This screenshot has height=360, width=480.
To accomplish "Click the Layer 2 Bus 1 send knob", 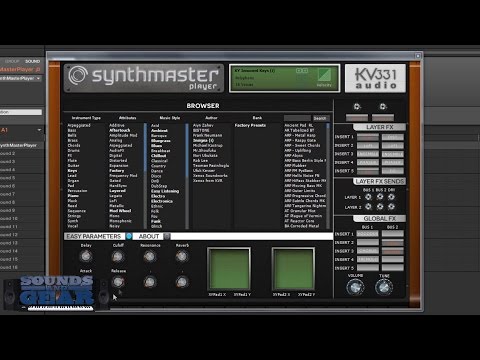I will point(368,207).
